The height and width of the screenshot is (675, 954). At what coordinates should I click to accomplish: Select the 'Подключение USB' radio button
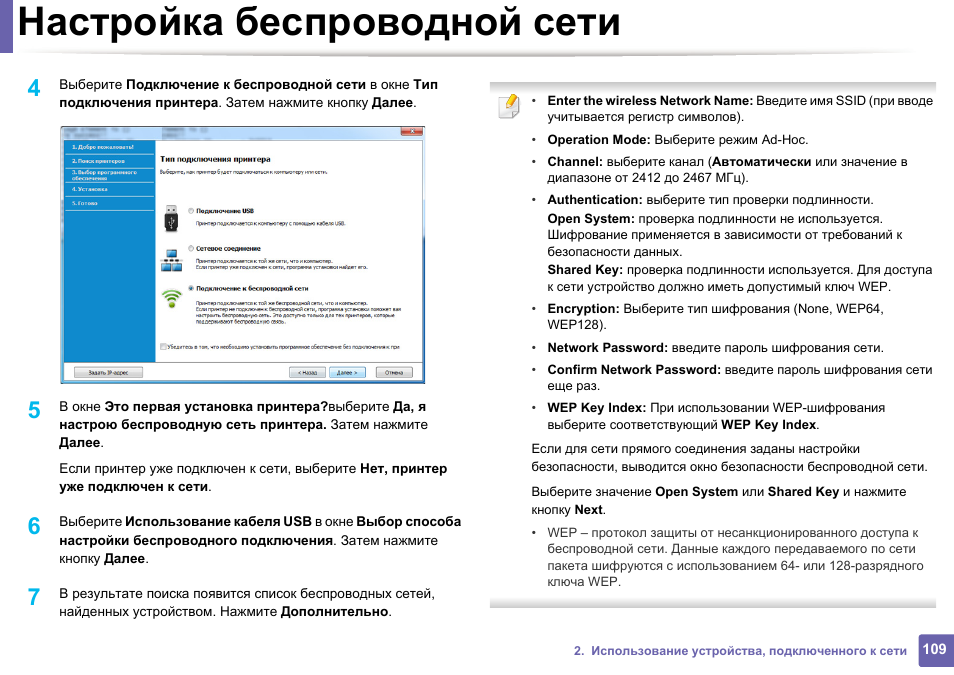tap(191, 211)
